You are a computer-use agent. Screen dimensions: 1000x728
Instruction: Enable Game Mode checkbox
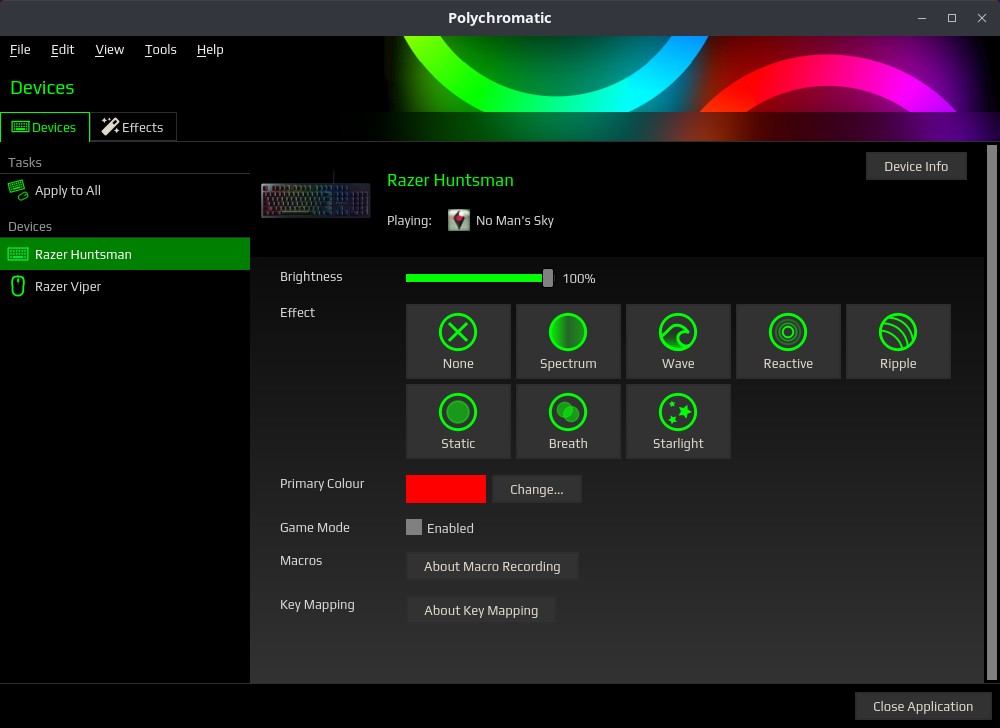tap(413, 528)
